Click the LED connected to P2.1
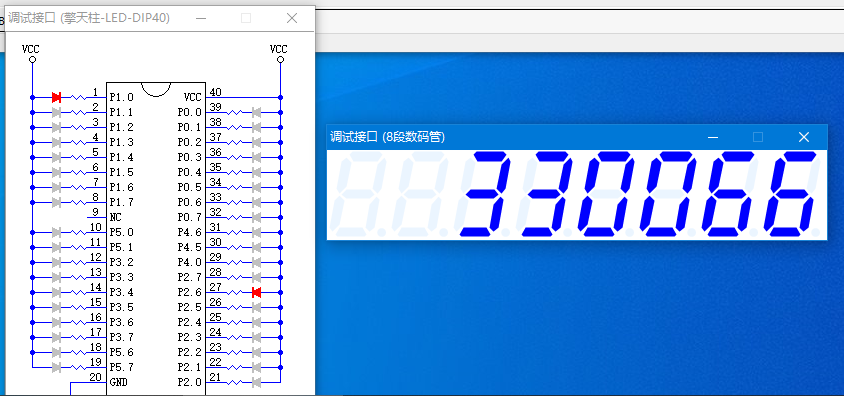 pos(256,368)
